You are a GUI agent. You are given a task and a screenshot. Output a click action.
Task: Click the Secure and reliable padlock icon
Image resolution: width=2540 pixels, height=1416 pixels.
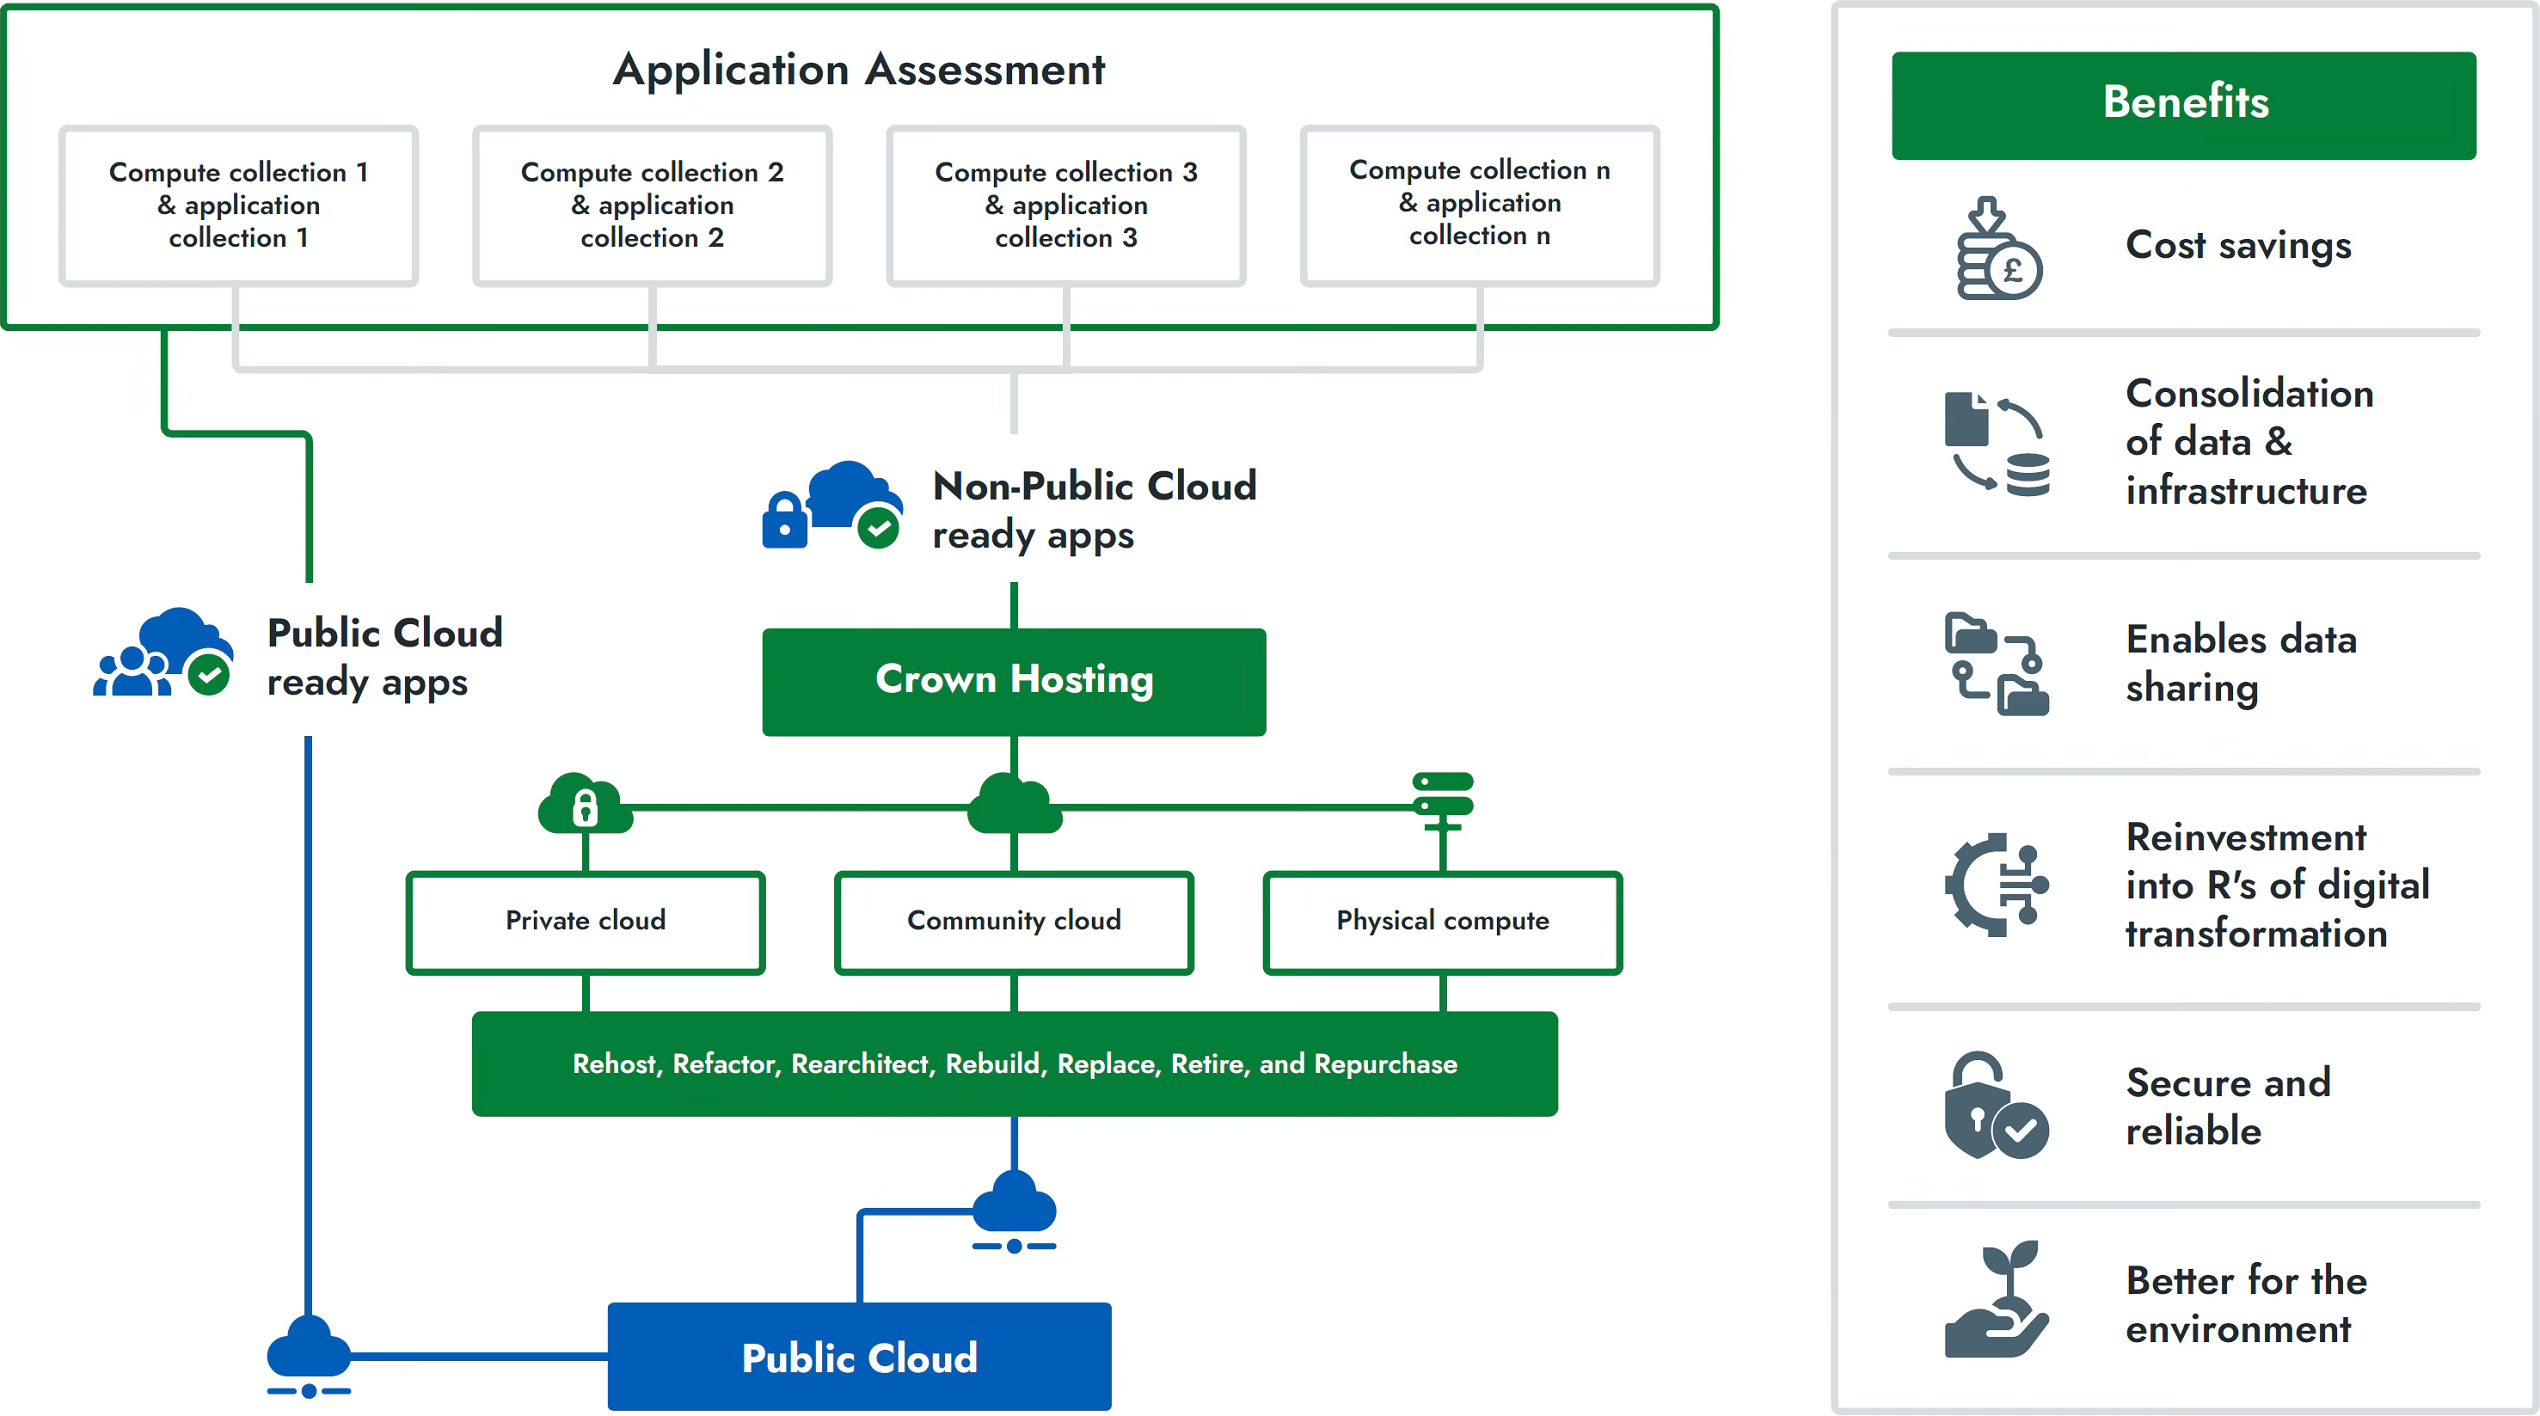1997,1106
